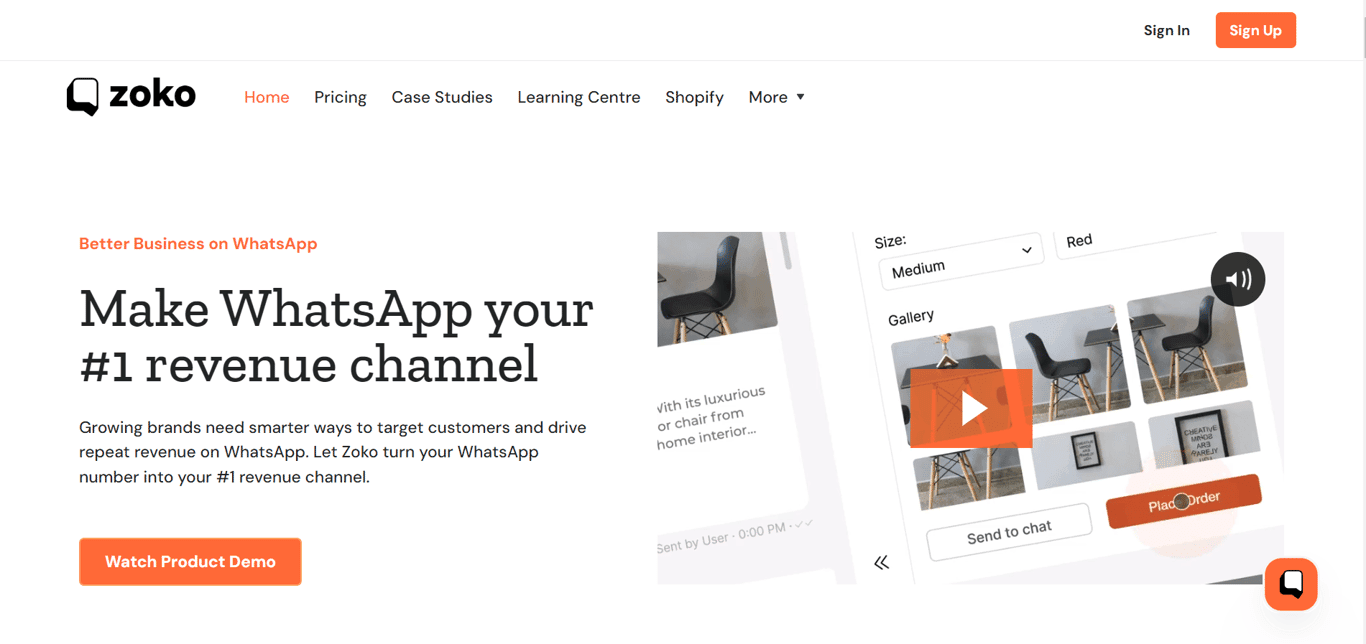Mute the video via the speaker icon
1366x644 pixels.
pyautogui.click(x=1237, y=279)
